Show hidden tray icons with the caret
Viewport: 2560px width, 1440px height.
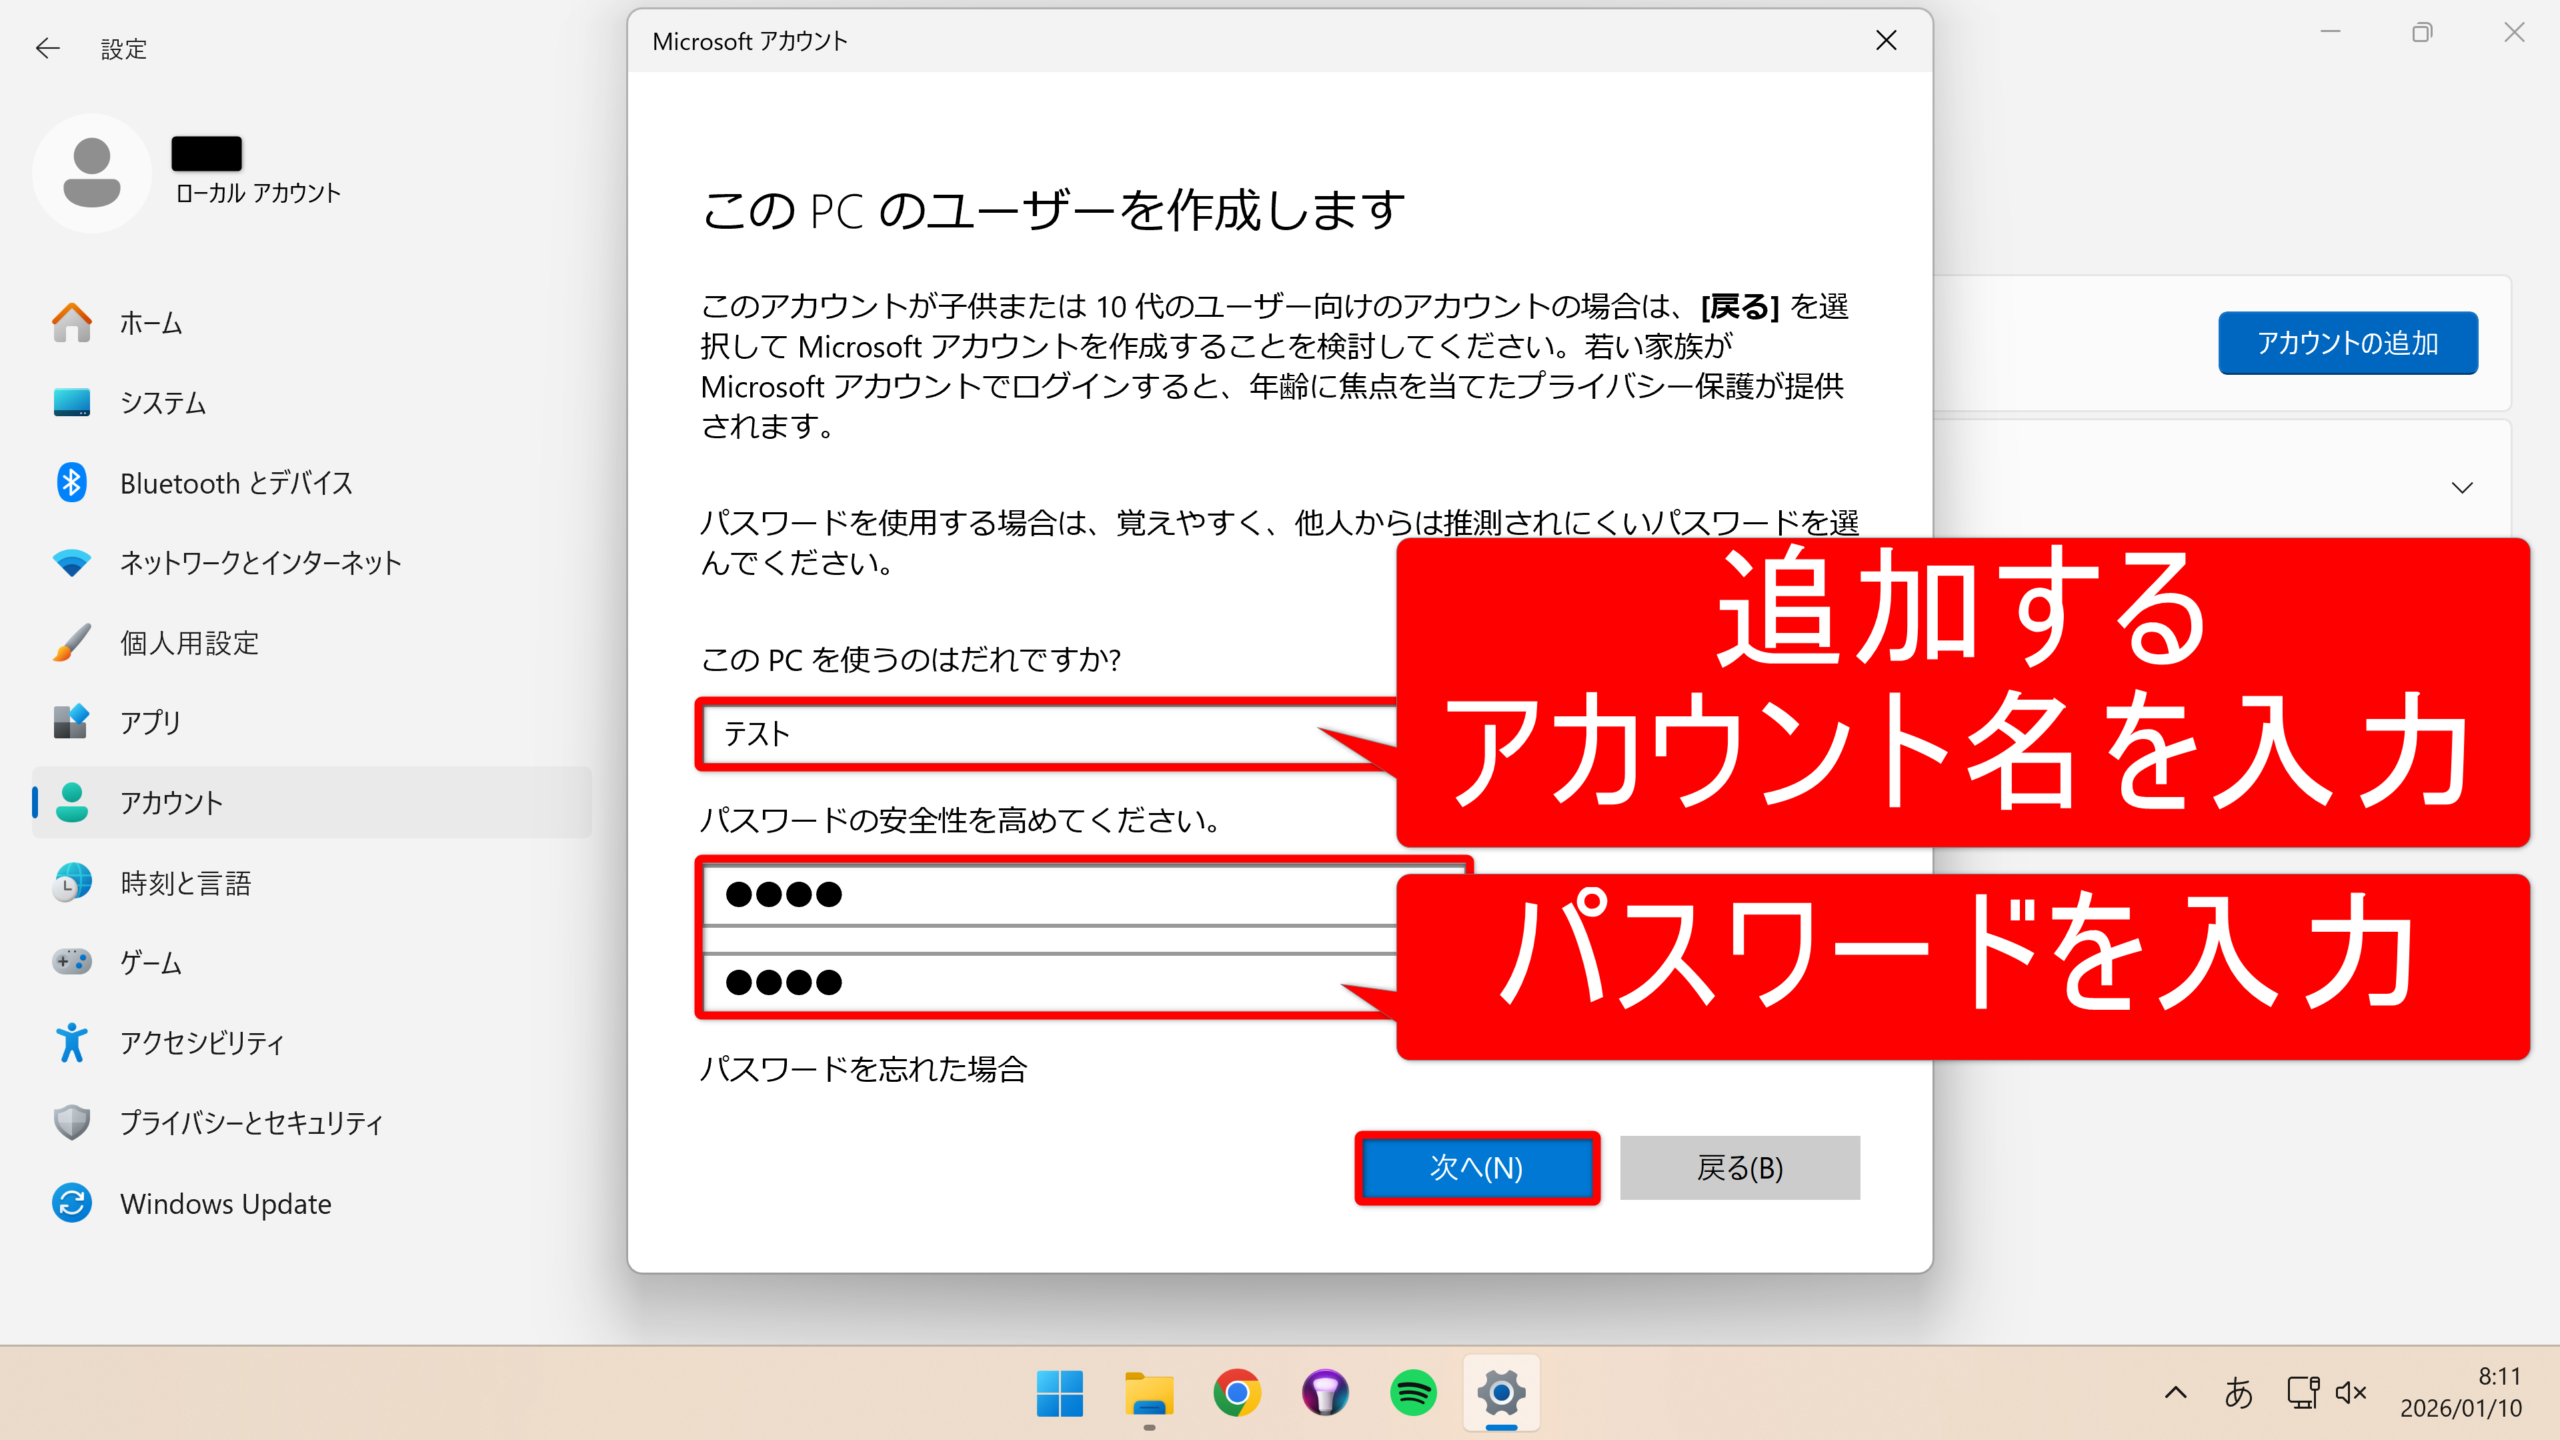(x=2175, y=1392)
